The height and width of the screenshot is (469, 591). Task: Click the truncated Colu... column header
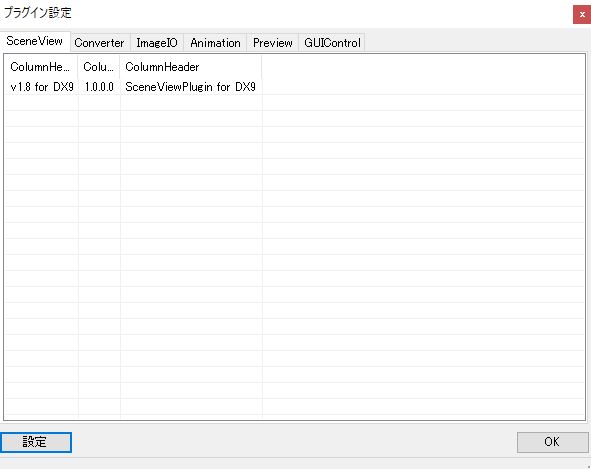click(x=99, y=67)
